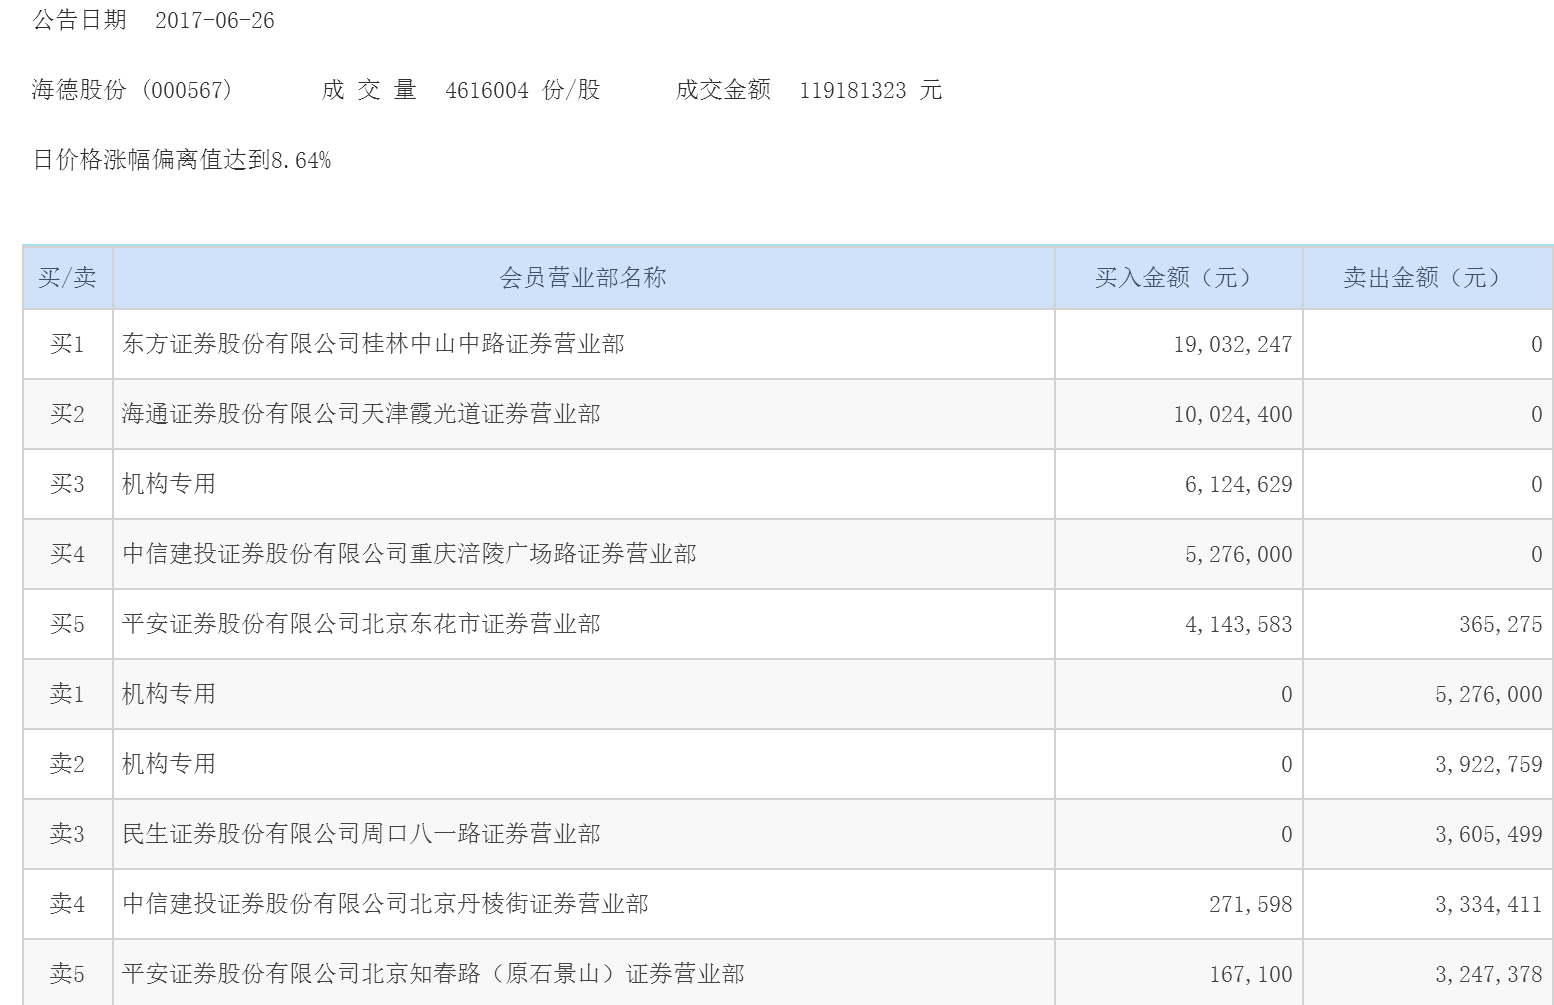Click 机构专用 in the 卖1 row
This screenshot has height=1005, width=1554.
click(x=169, y=694)
